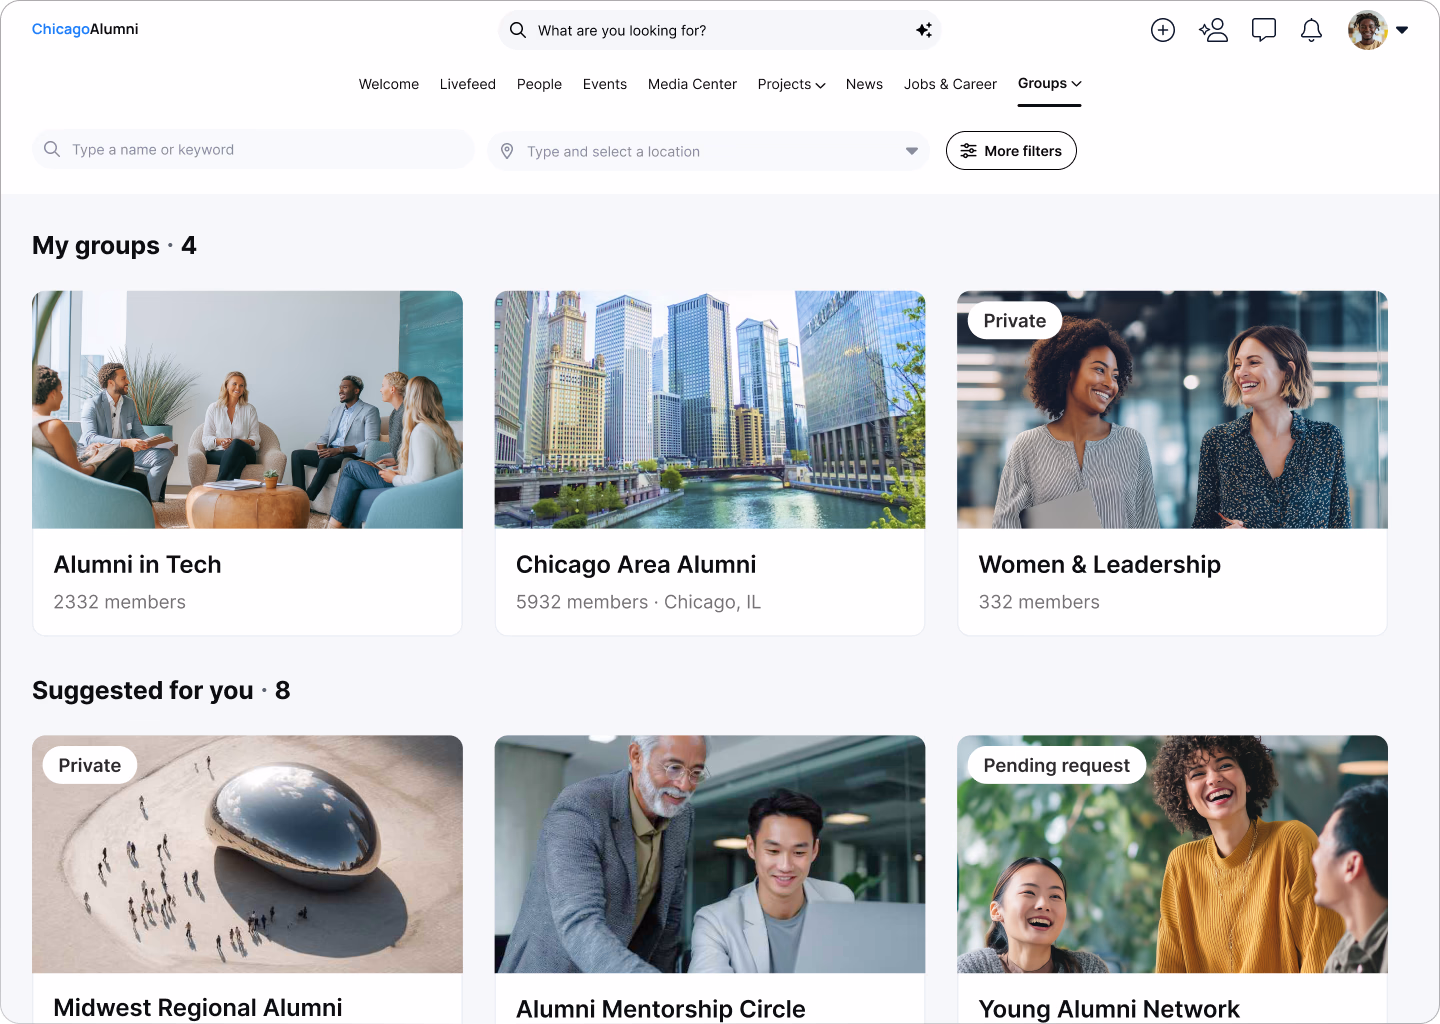The height and width of the screenshot is (1024, 1440).
Task: Click the name or keyword search field
Action: (x=253, y=149)
